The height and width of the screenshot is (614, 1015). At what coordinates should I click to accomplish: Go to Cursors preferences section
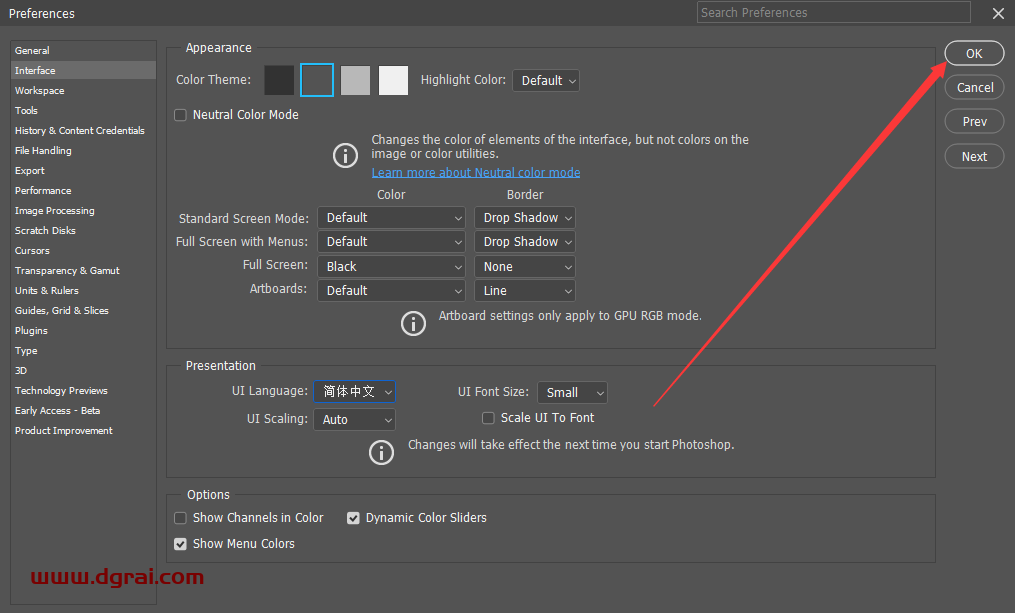[x=32, y=251]
